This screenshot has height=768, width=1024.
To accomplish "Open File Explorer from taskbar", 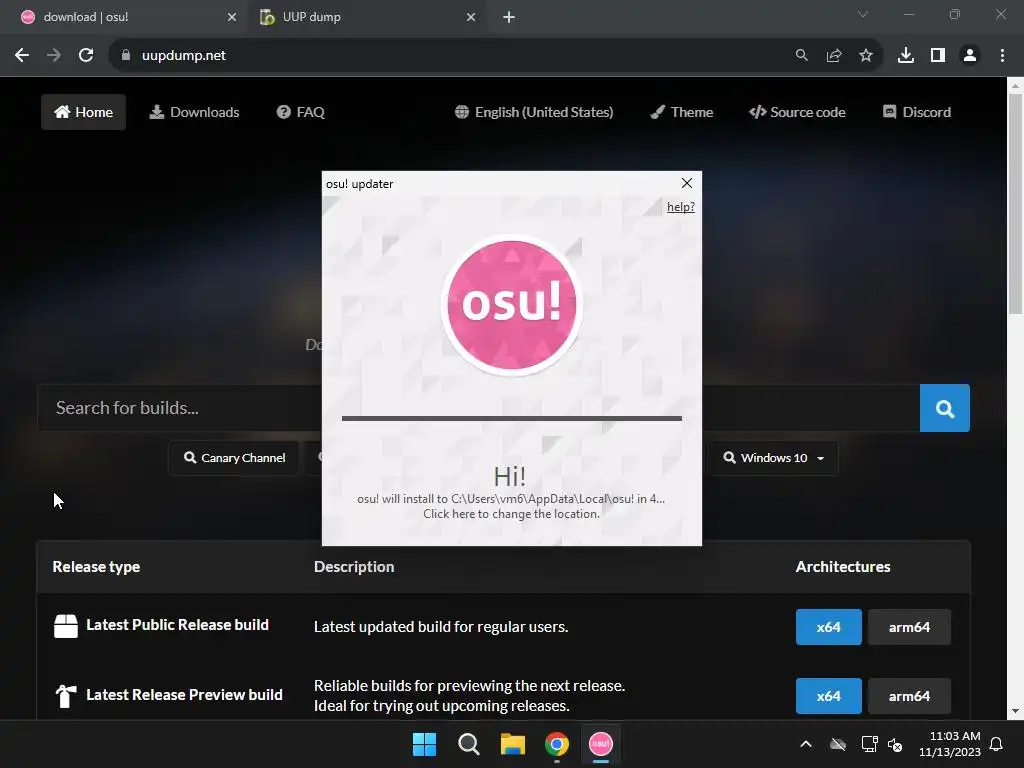I will click(513, 744).
